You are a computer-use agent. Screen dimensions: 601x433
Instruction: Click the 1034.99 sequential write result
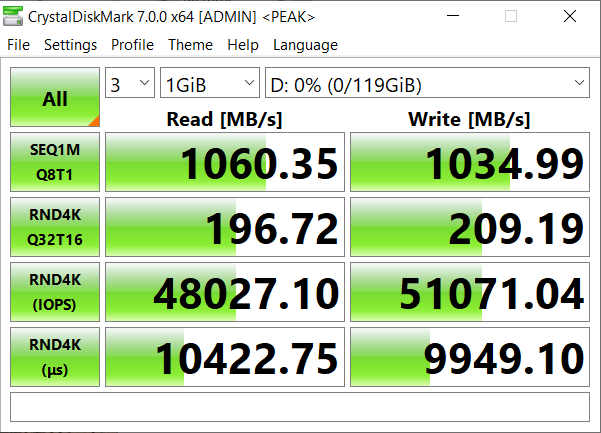(x=470, y=162)
